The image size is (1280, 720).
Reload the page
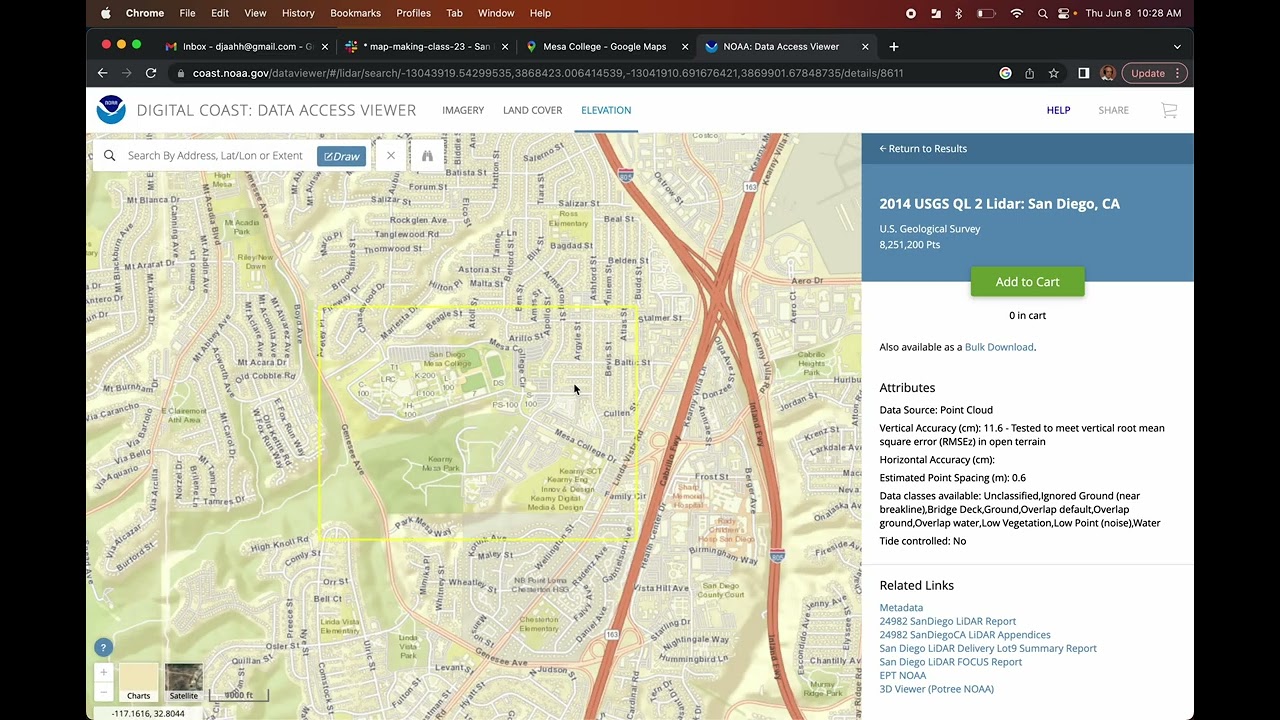(151, 73)
